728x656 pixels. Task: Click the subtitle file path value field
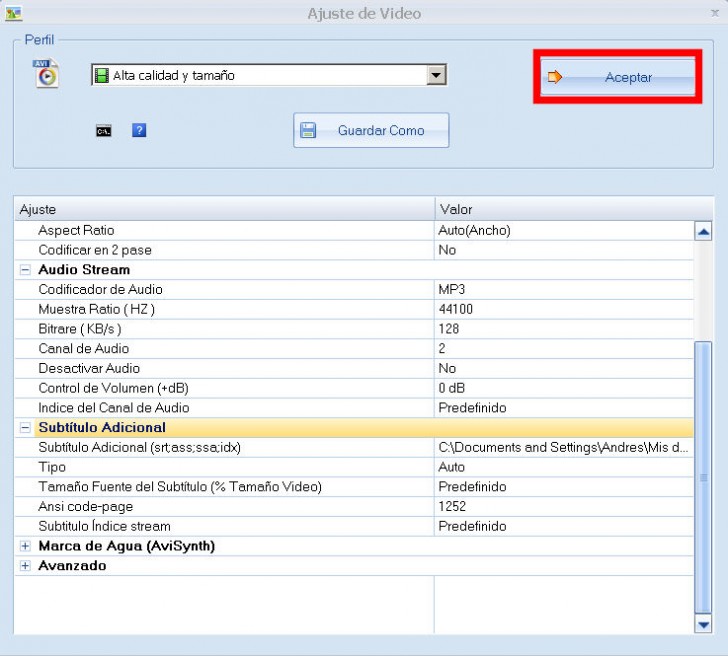pos(563,447)
